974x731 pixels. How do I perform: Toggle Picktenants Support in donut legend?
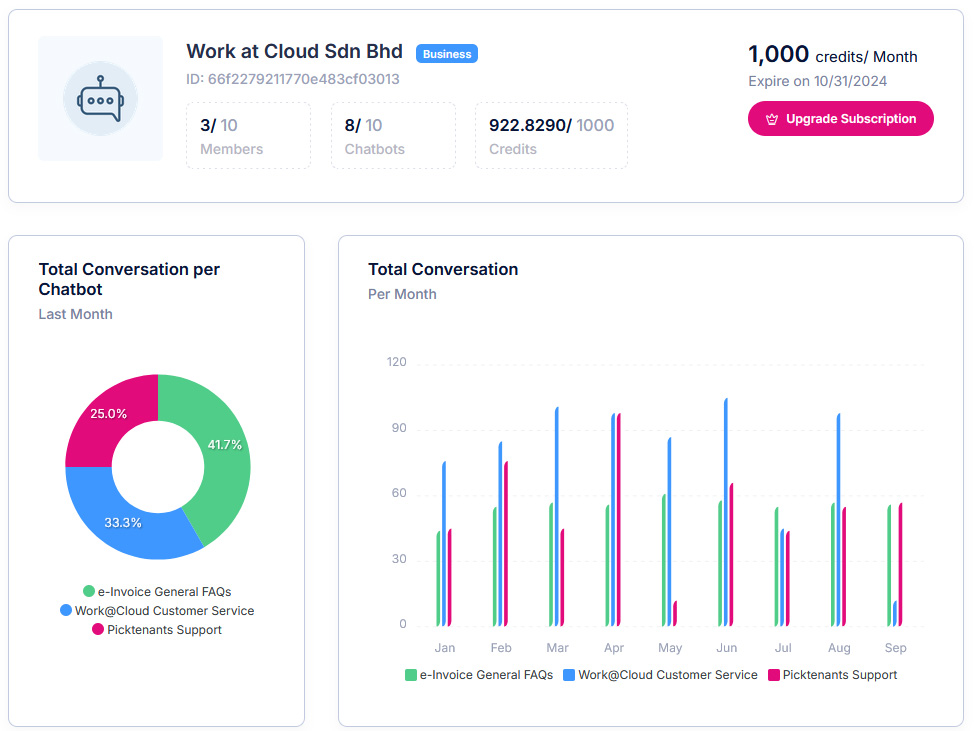coord(157,630)
